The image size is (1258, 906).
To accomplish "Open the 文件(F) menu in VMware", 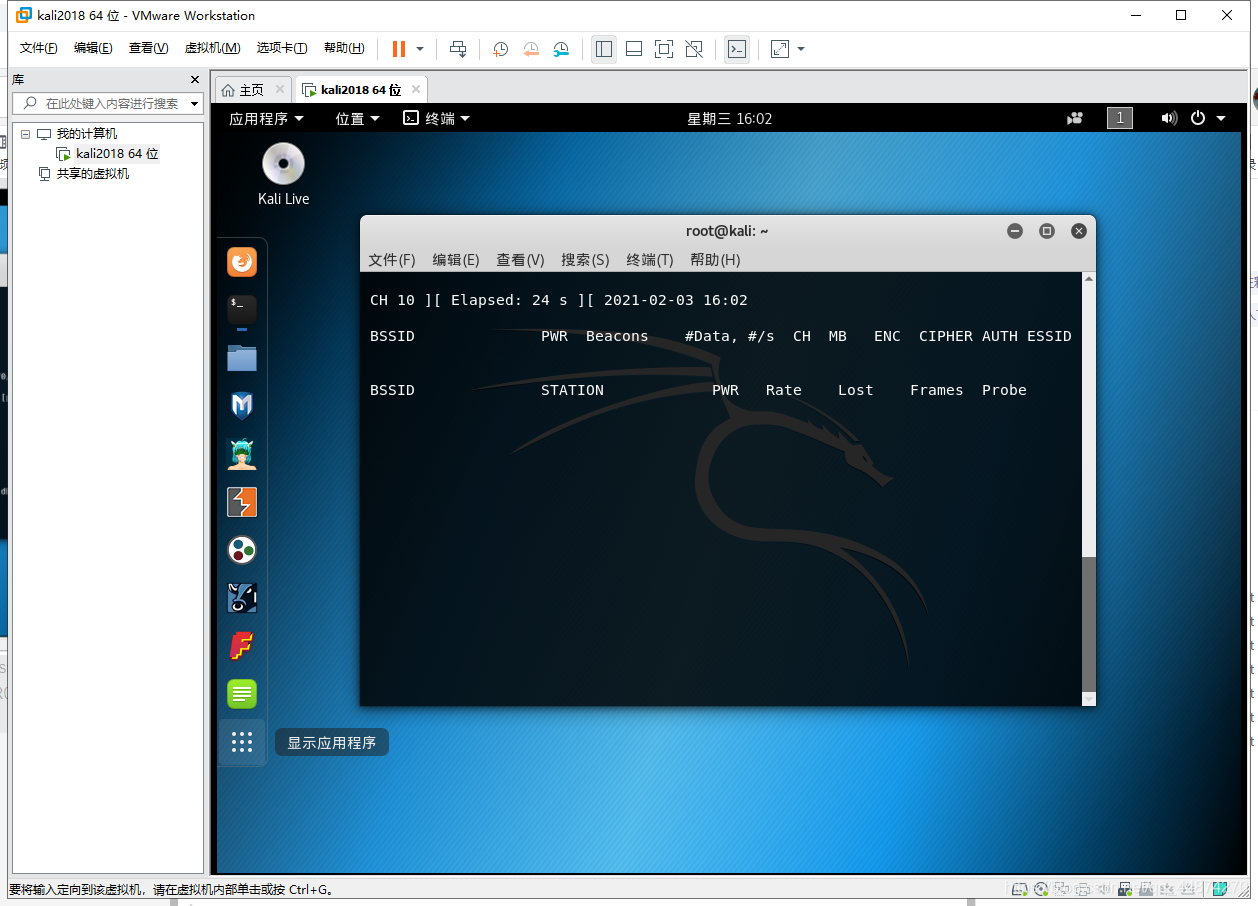I will [39, 48].
